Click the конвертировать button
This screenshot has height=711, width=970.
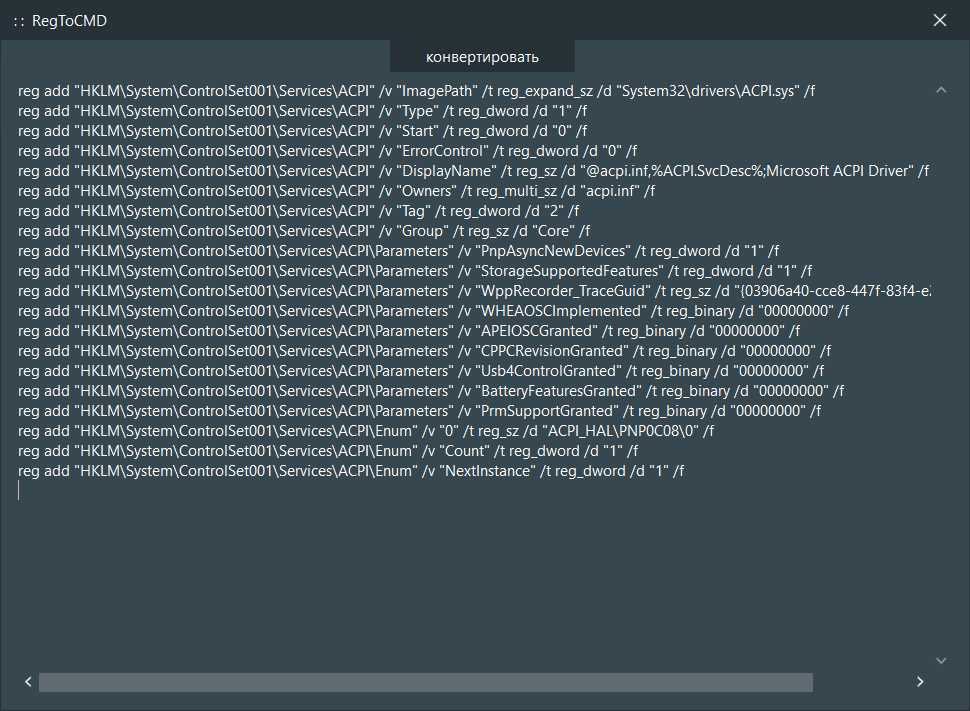point(482,56)
